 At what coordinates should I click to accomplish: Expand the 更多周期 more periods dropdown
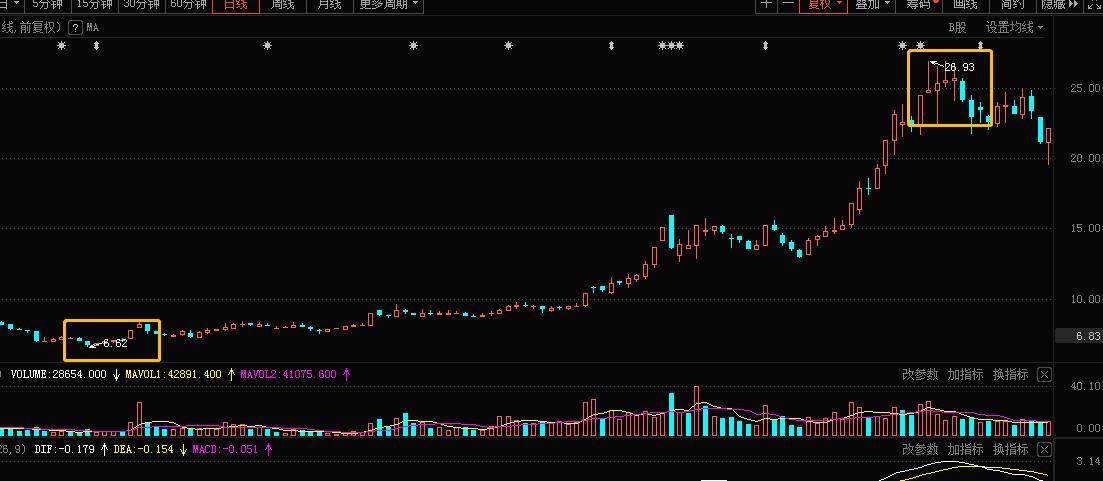(x=388, y=4)
